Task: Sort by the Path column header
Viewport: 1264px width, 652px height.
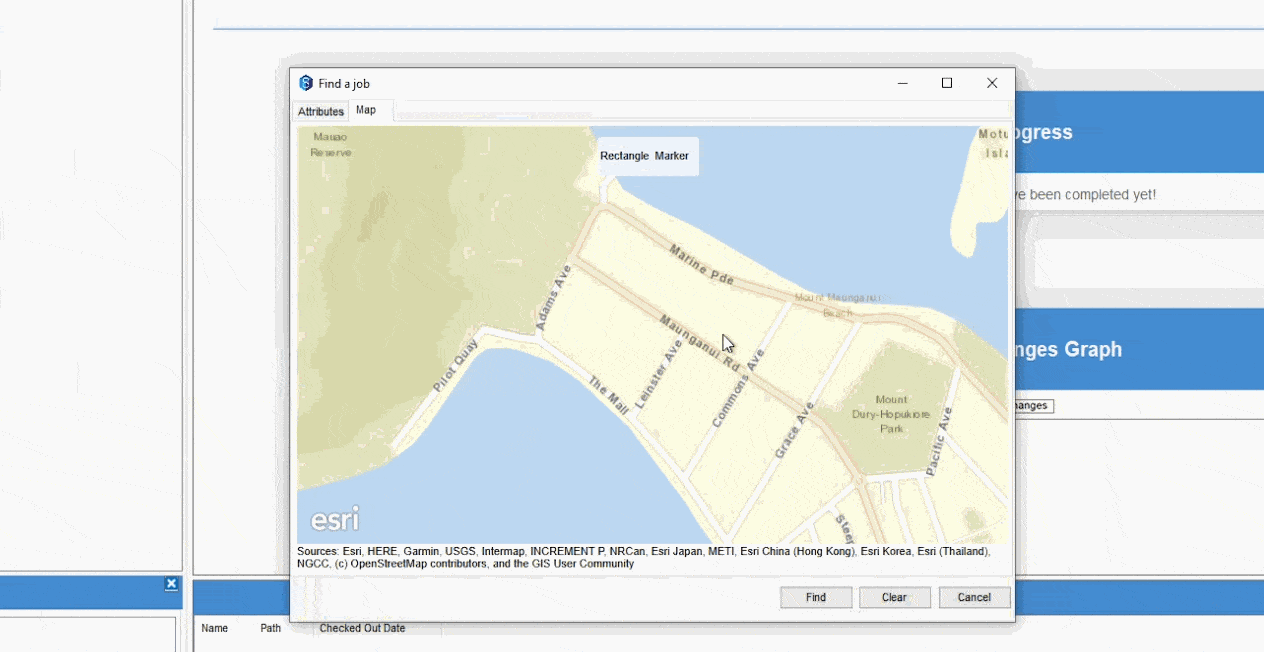Action: pyautogui.click(x=271, y=628)
